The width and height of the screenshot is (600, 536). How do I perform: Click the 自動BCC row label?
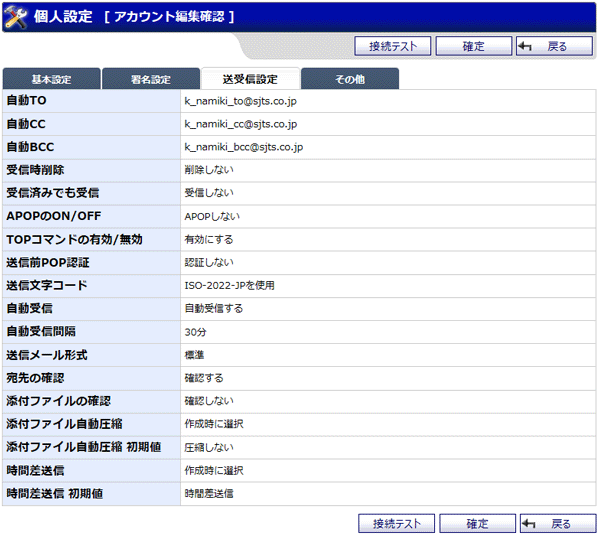tap(30, 147)
